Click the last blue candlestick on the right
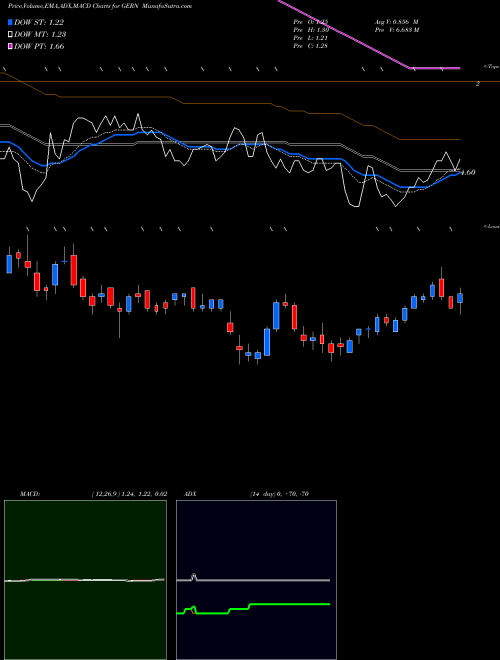500x660 pixels. pos(460,298)
